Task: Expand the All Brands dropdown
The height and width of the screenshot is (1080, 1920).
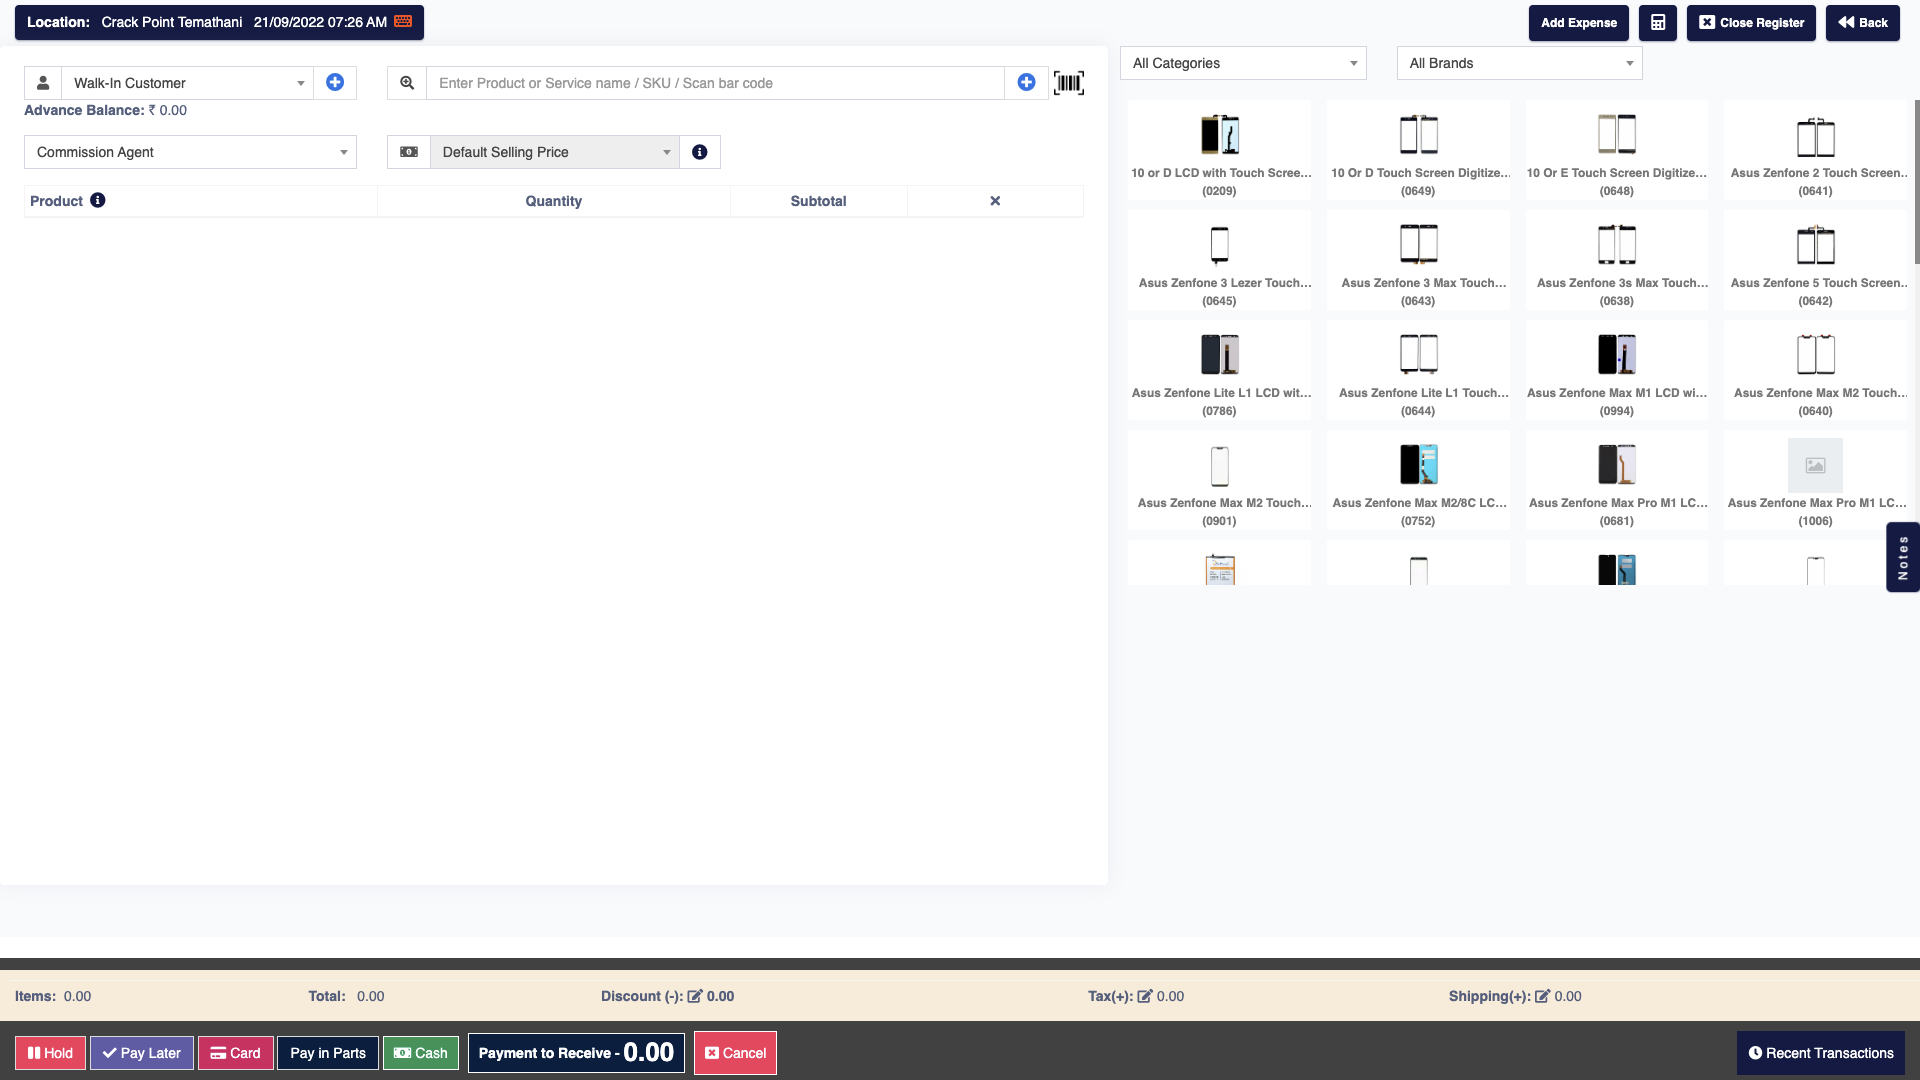Action: coord(1518,63)
